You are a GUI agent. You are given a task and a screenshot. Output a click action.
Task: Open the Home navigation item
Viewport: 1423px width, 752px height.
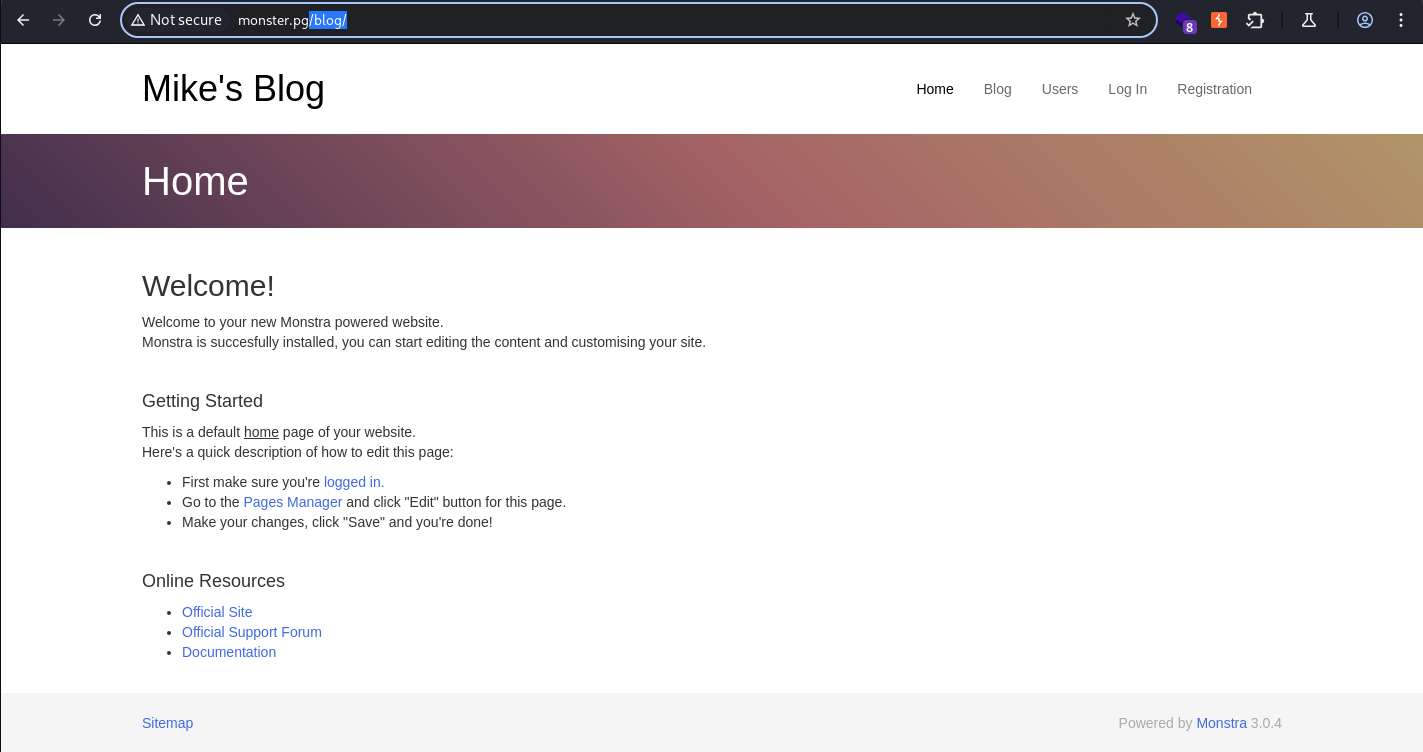click(935, 89)
